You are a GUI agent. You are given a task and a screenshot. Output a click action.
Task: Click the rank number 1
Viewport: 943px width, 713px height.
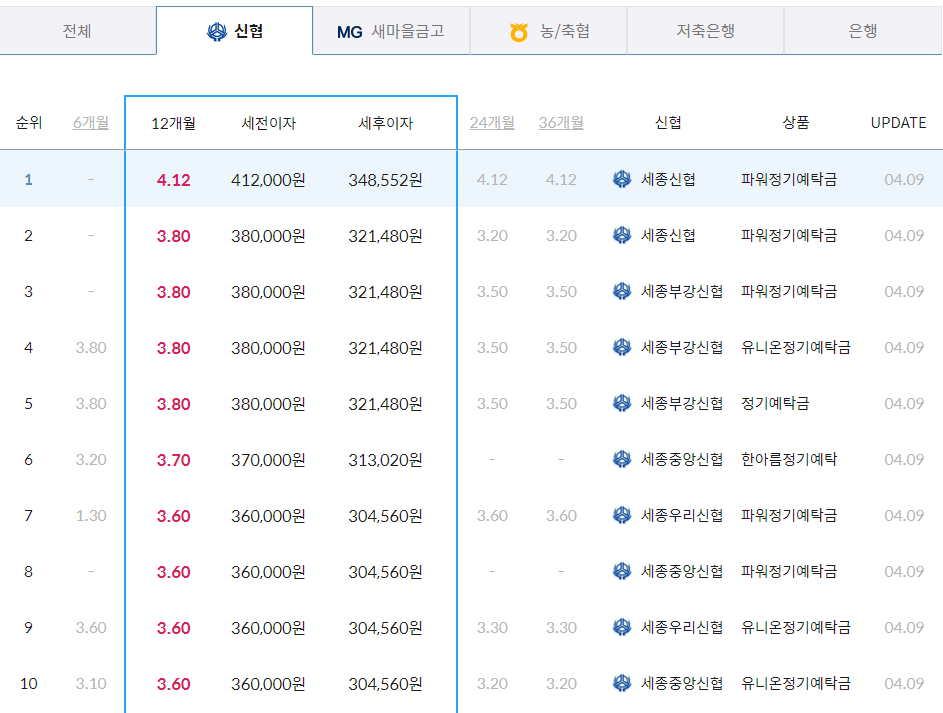pos(28,179)
